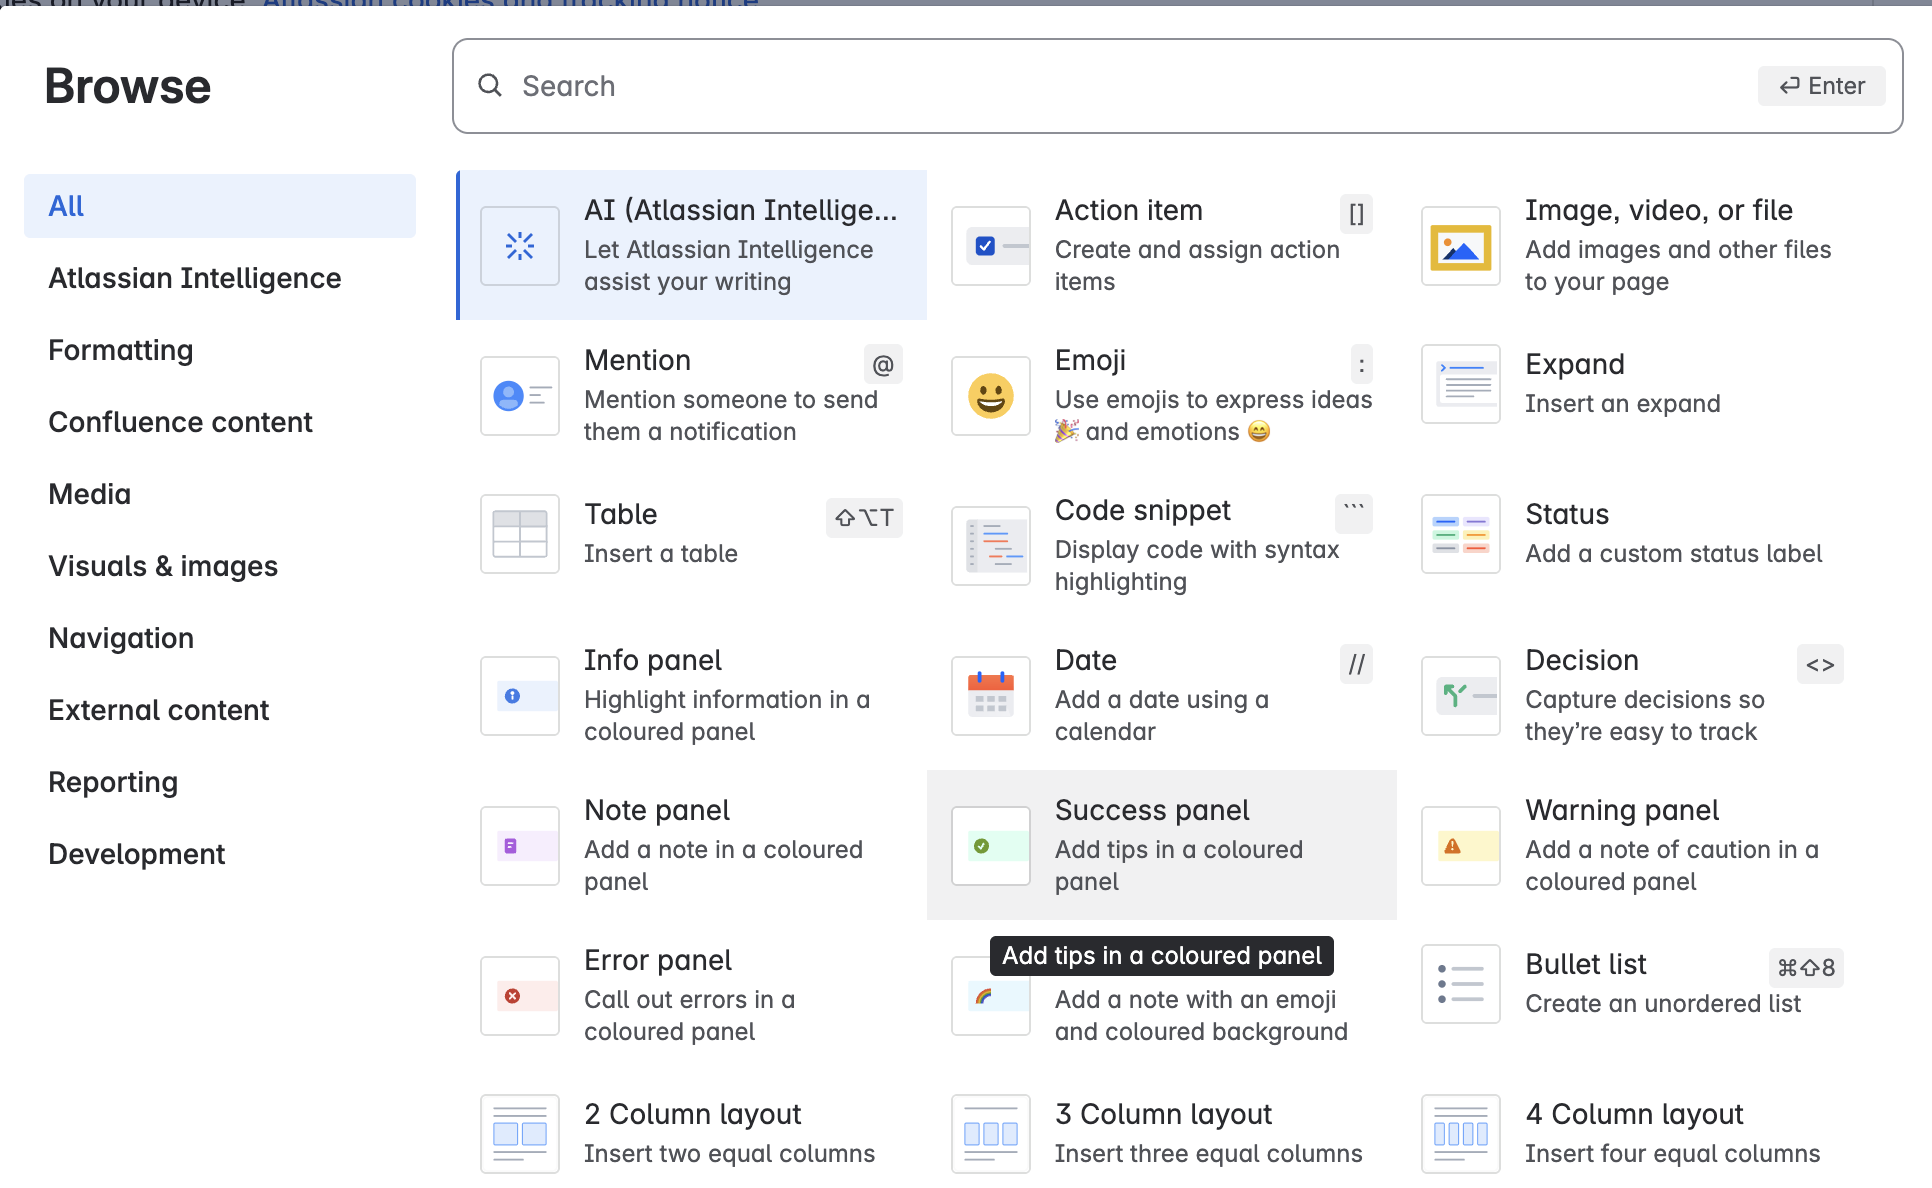Open the Atlassian Intelligence category

coord(220,278)
